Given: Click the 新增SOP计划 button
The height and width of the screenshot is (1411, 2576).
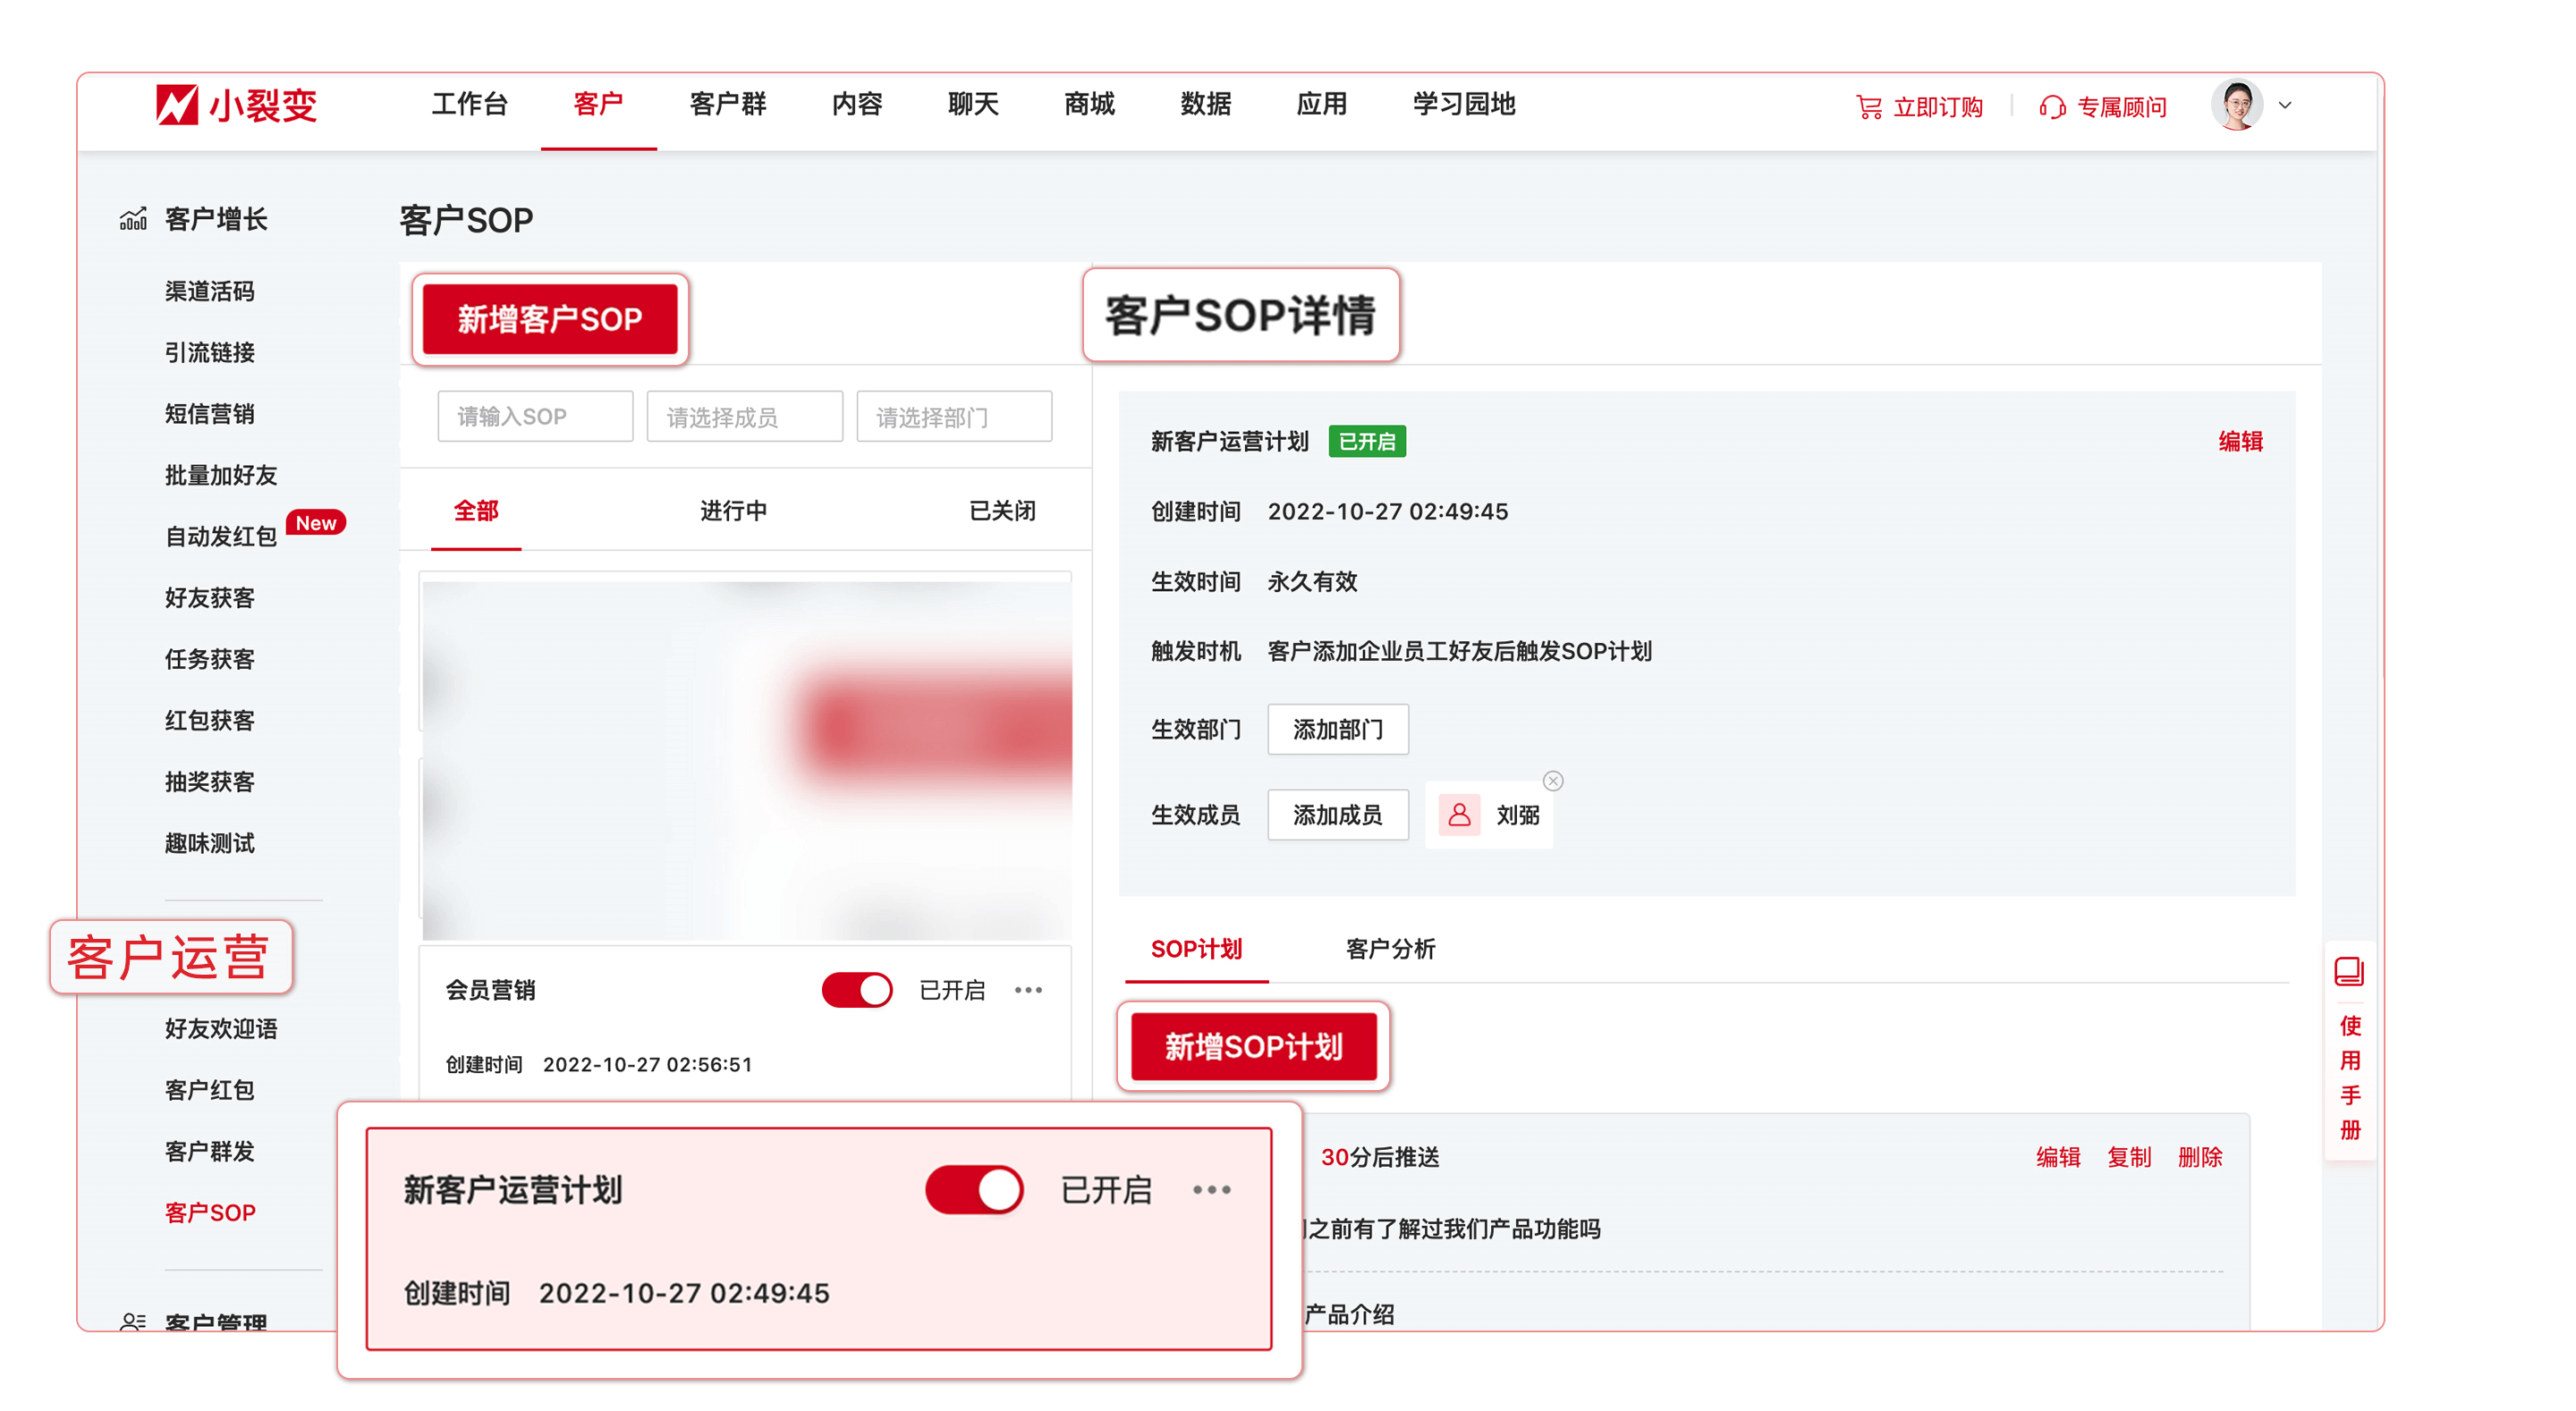Looking at the screenshot, I should coord(1253,1047).
